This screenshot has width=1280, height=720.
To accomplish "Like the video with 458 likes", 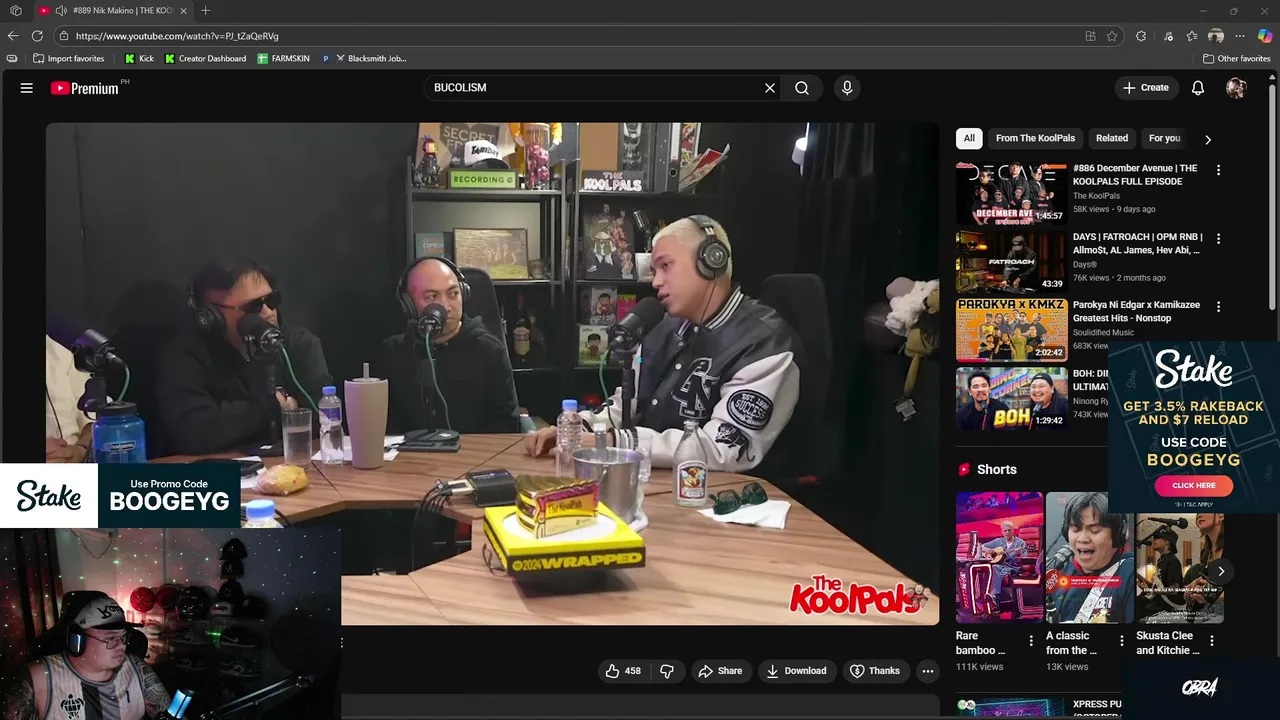I will click(x=623, y=671).
